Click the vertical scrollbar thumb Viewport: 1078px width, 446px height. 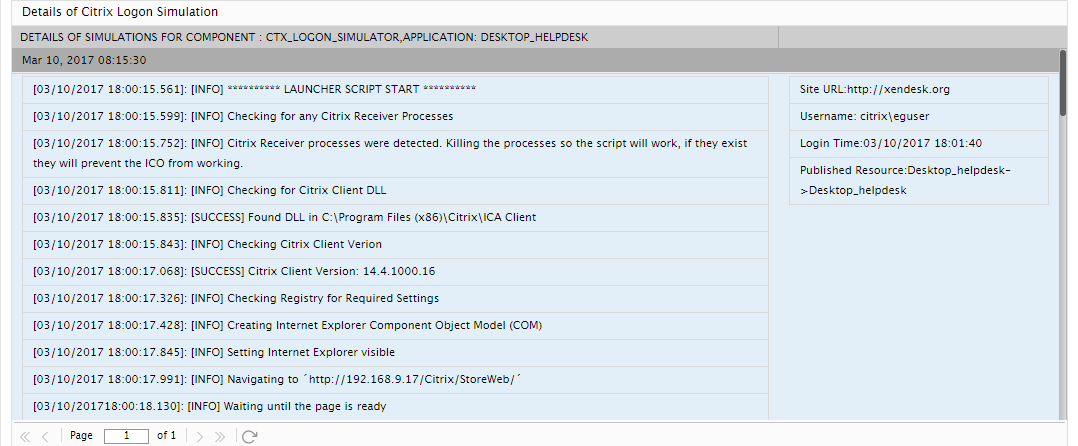pos(1063,82)
